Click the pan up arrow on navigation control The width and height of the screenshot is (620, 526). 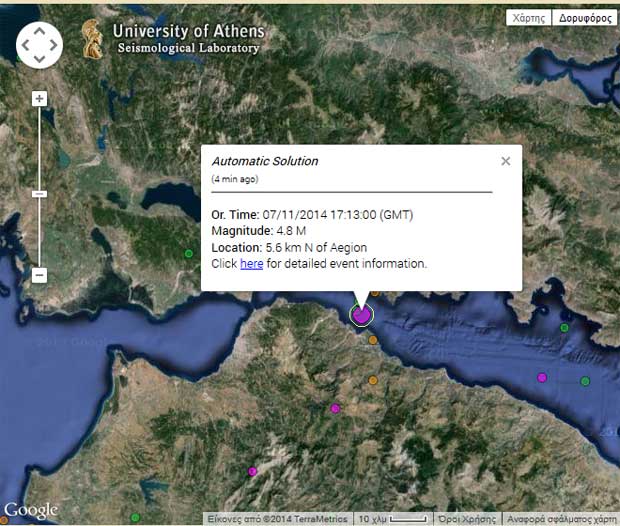pyautogui.click(x=39, y=30)
